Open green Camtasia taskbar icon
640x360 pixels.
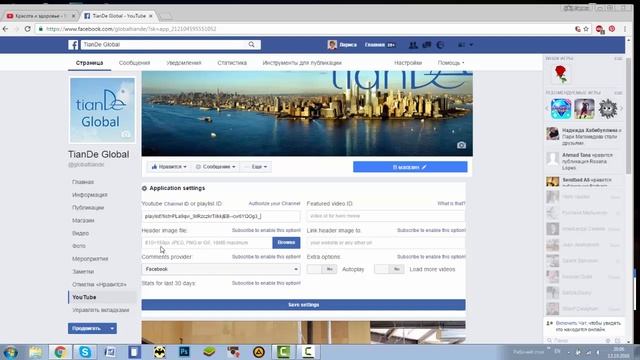(283, 352)
